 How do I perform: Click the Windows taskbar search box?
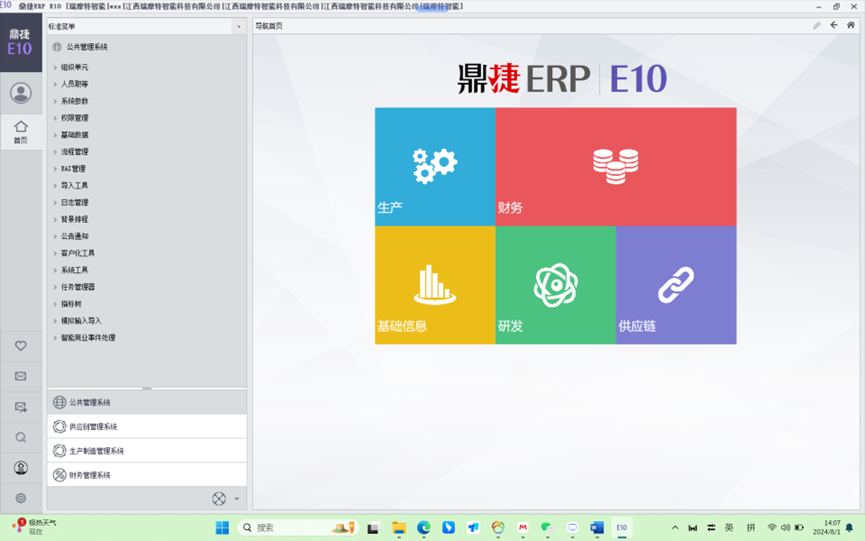[290, 527]
